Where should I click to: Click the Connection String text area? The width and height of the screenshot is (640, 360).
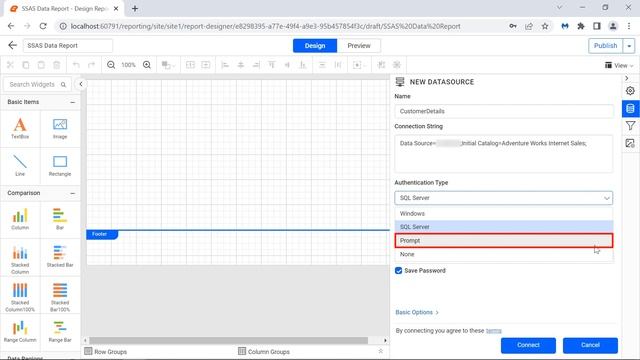504,153
